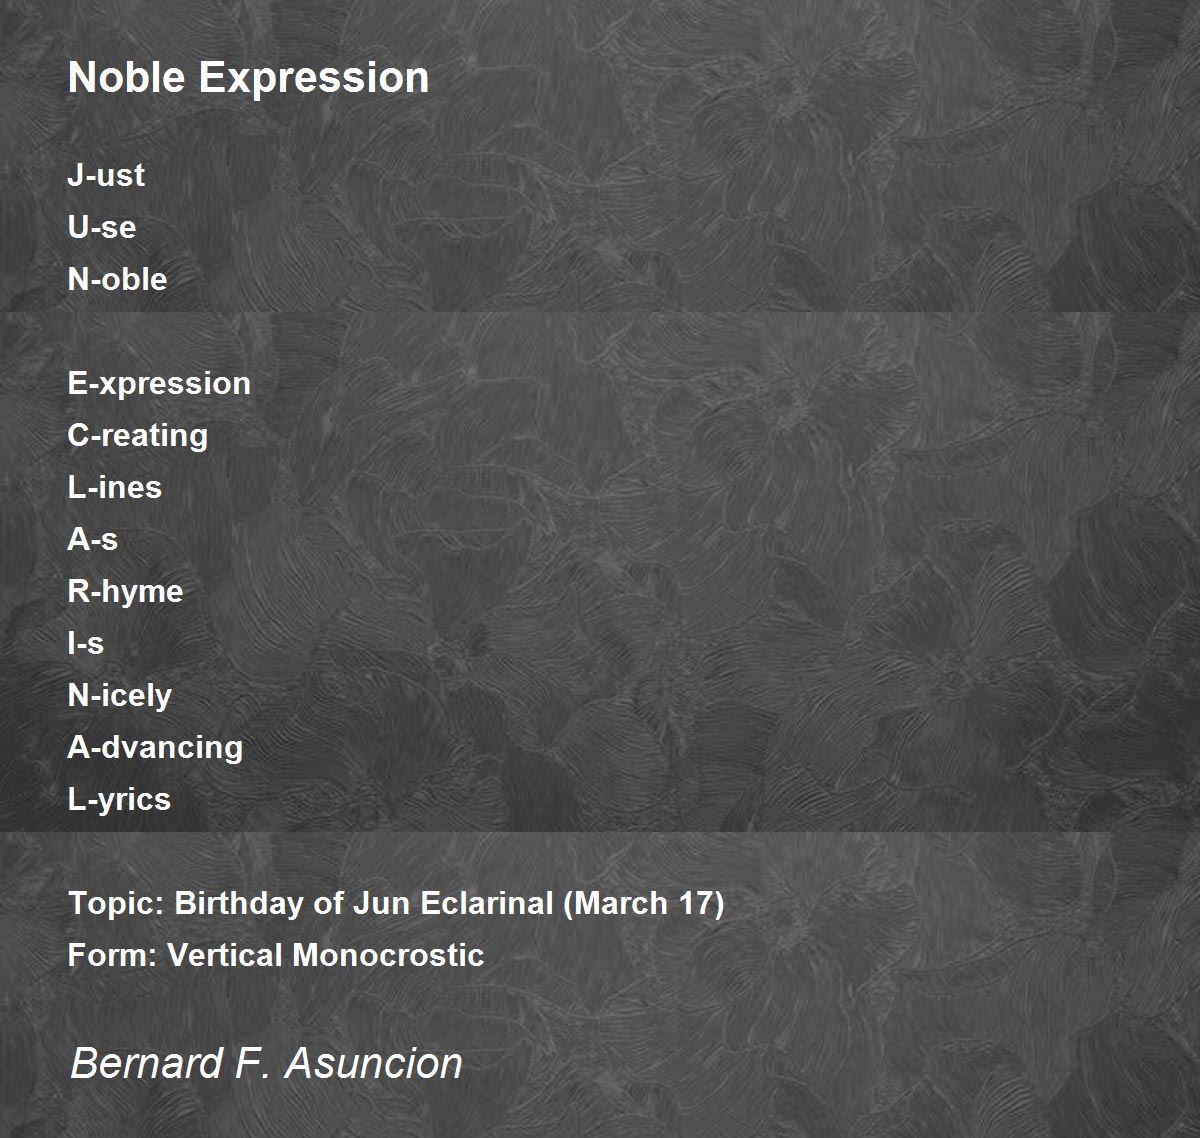
Task: Click the L-yrics line
Action: click(x=119, y=800)
